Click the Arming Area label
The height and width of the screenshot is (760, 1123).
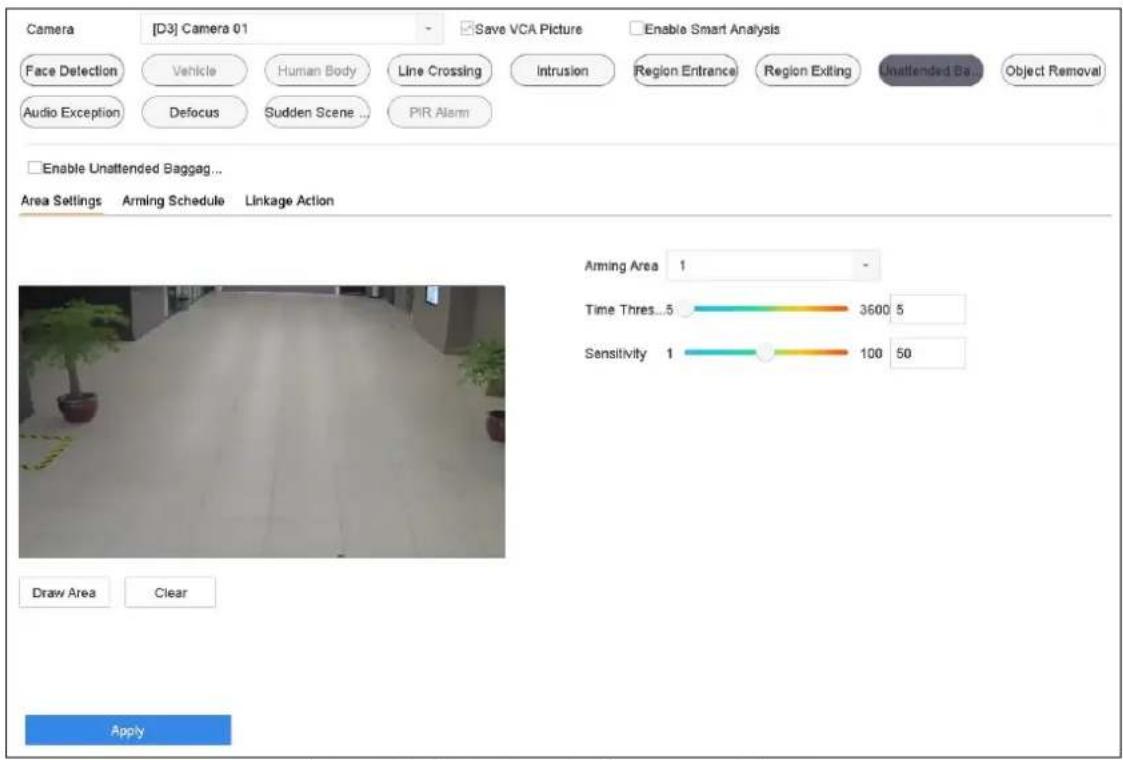click(621, 266)
